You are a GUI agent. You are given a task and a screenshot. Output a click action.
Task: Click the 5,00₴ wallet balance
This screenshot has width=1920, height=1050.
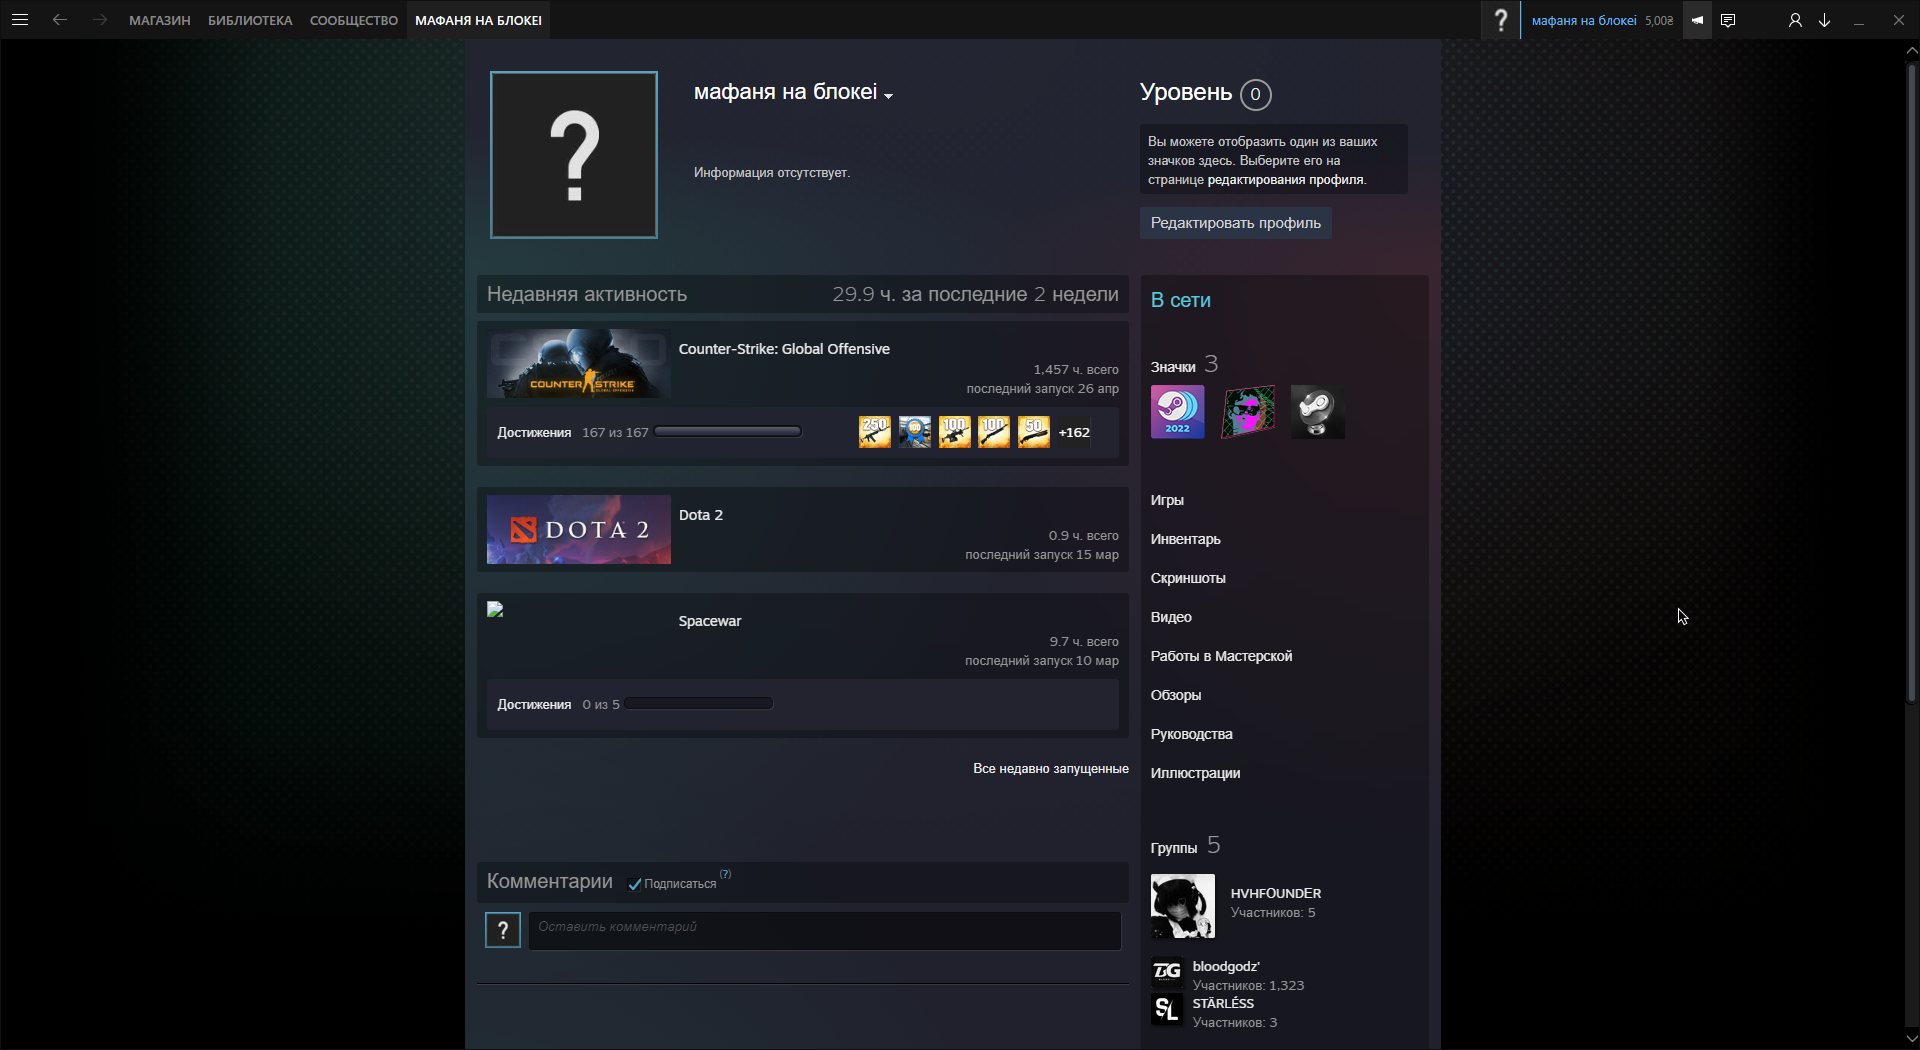(1659, 20)
